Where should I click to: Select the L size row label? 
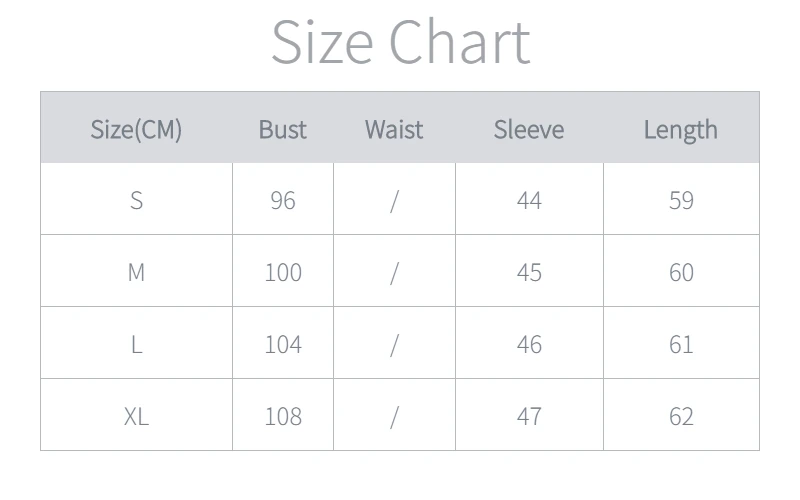[x=136, y=344]
